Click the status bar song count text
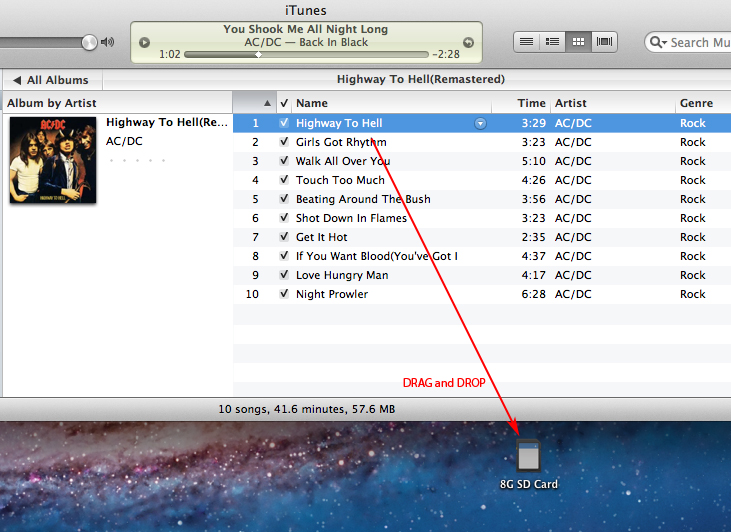 [307, 409]
